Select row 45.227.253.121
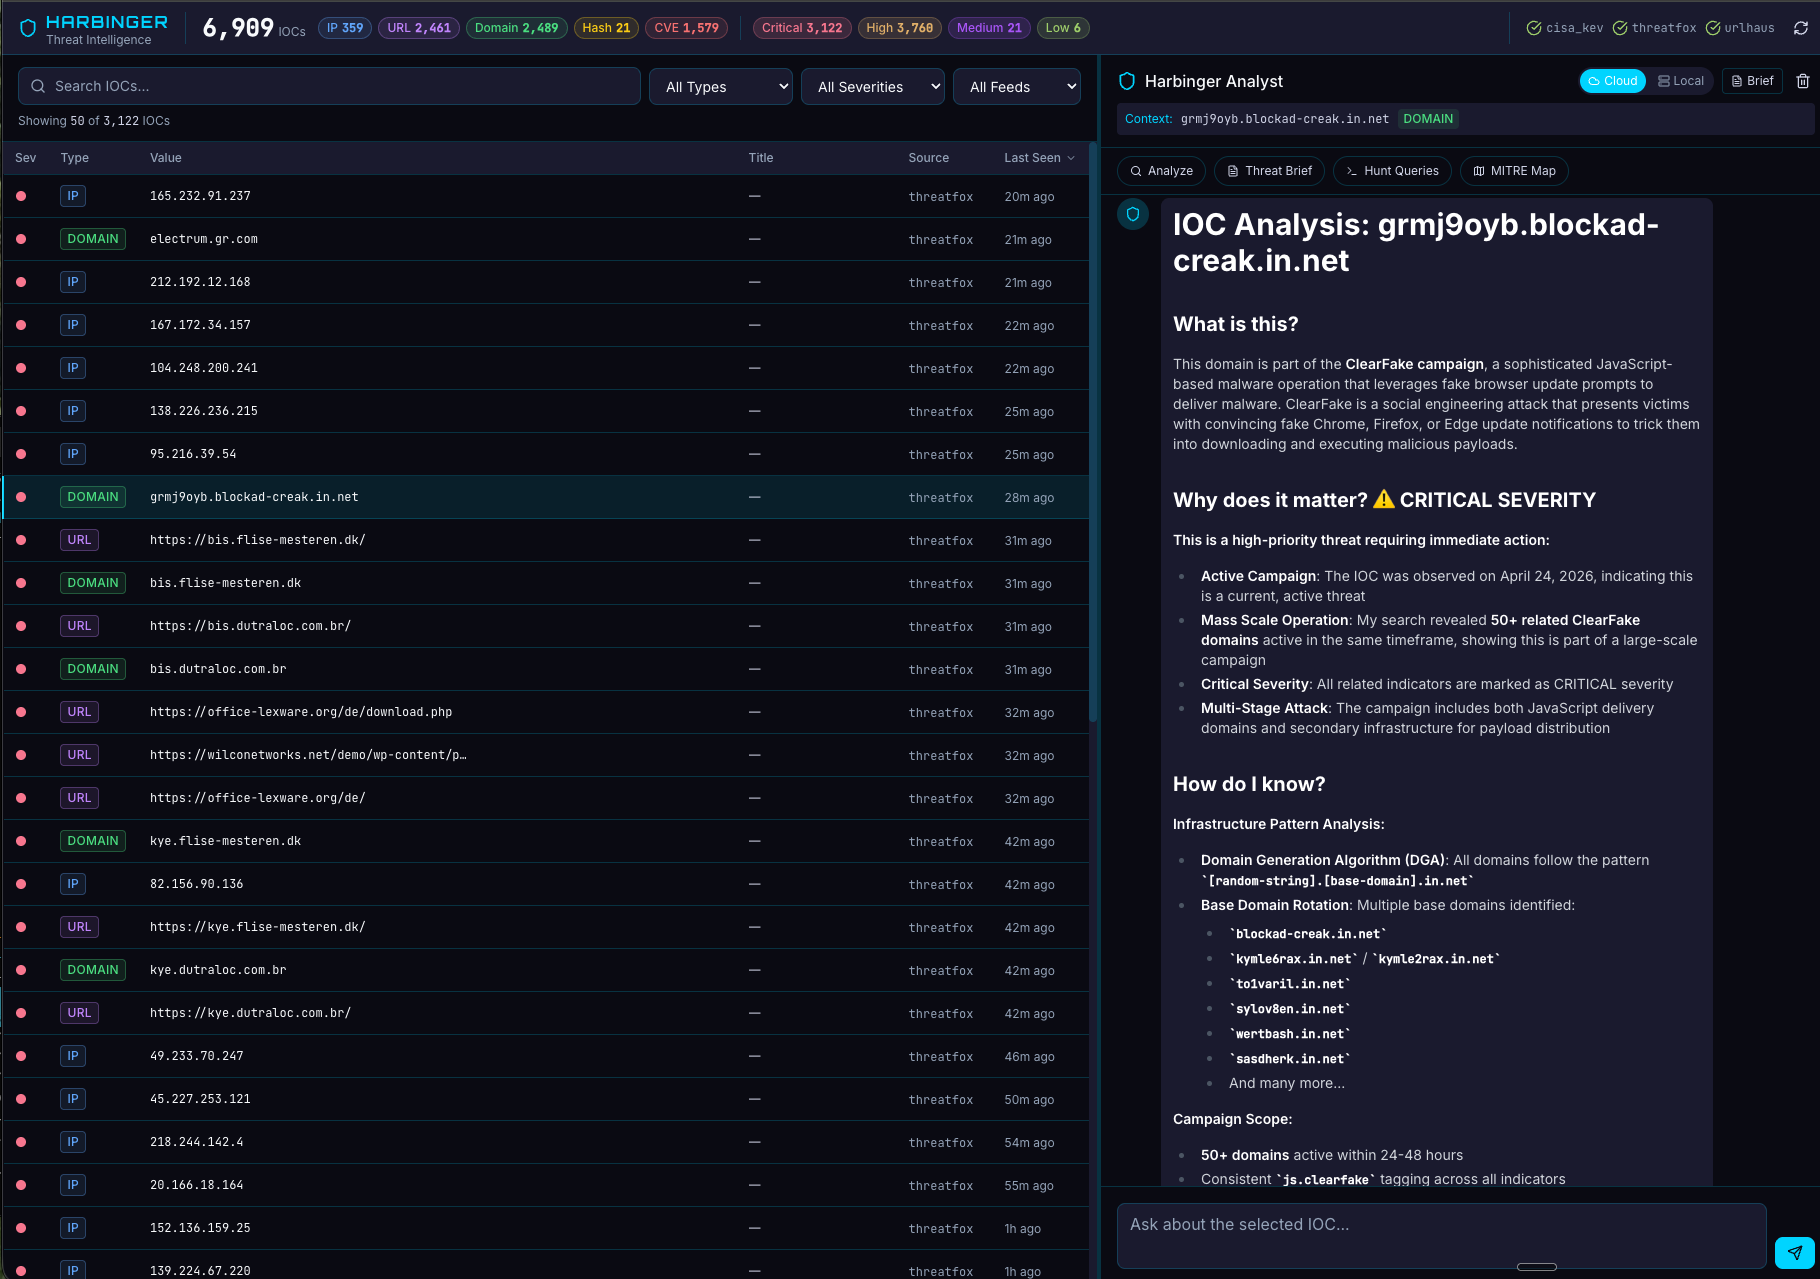Image resolution: width=1820 pixels, height=1279 pixels. (546, 1099)
